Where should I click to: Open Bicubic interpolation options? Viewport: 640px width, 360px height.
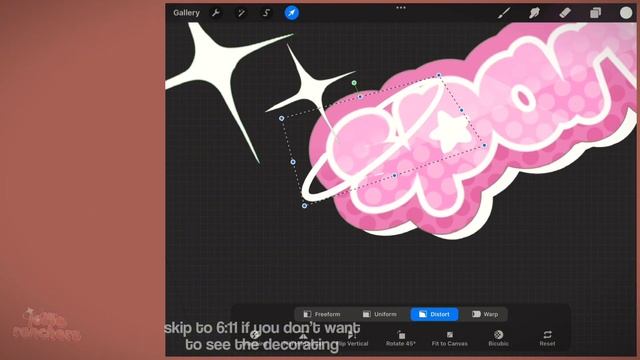point(498,339)
